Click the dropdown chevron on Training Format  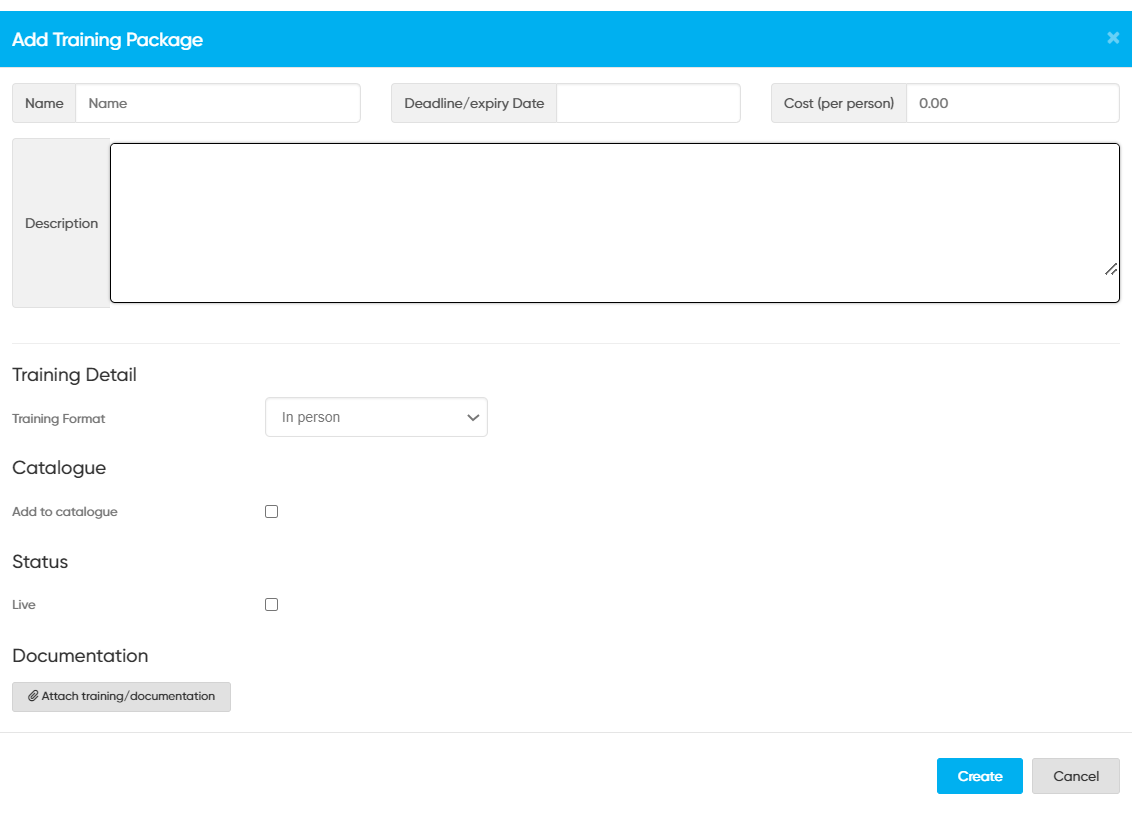pos(472,417)
